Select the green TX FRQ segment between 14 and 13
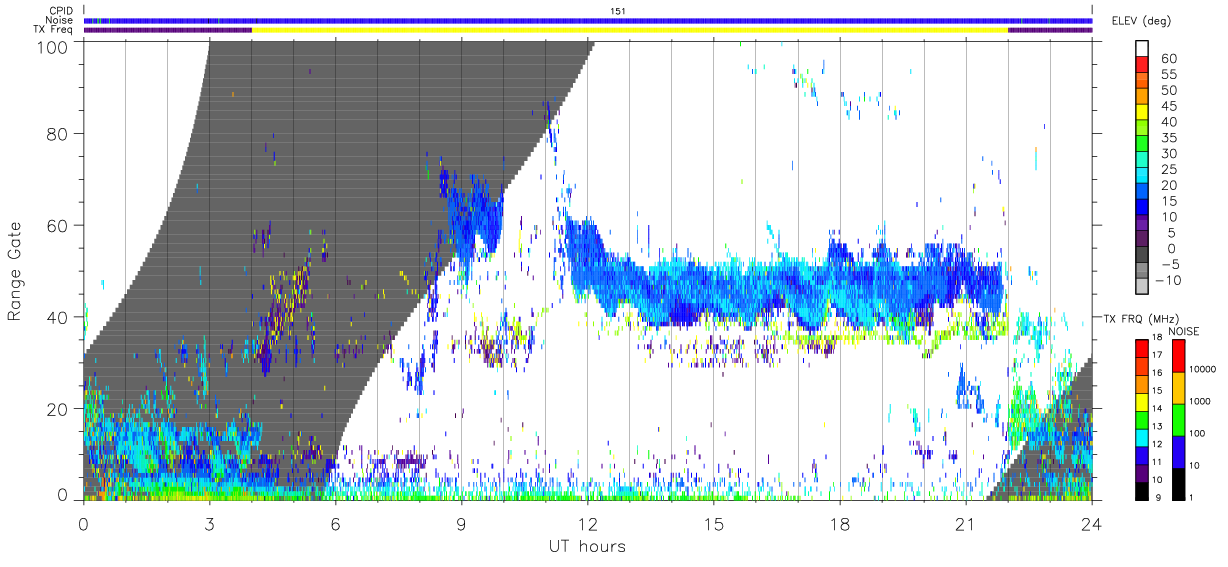 coord(1142,420)
